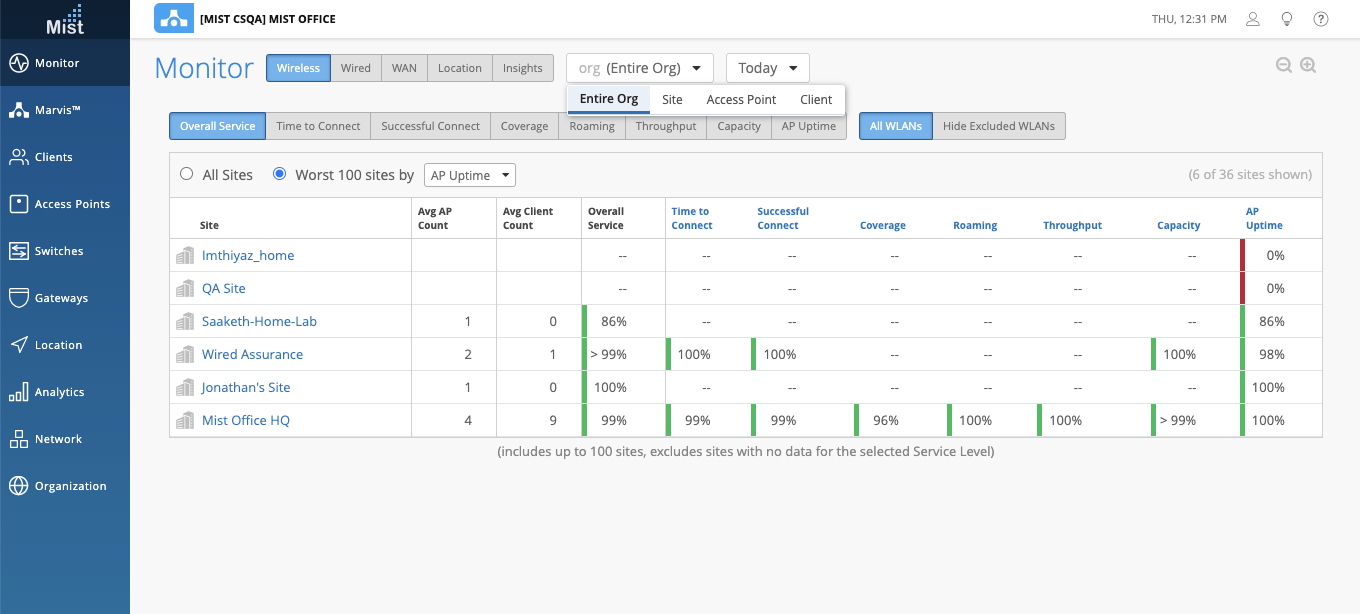Open the AP Uptime sort dropdown
This screenshot has height=614, width=1360.
pyautogui.click(x=470, y=175)
